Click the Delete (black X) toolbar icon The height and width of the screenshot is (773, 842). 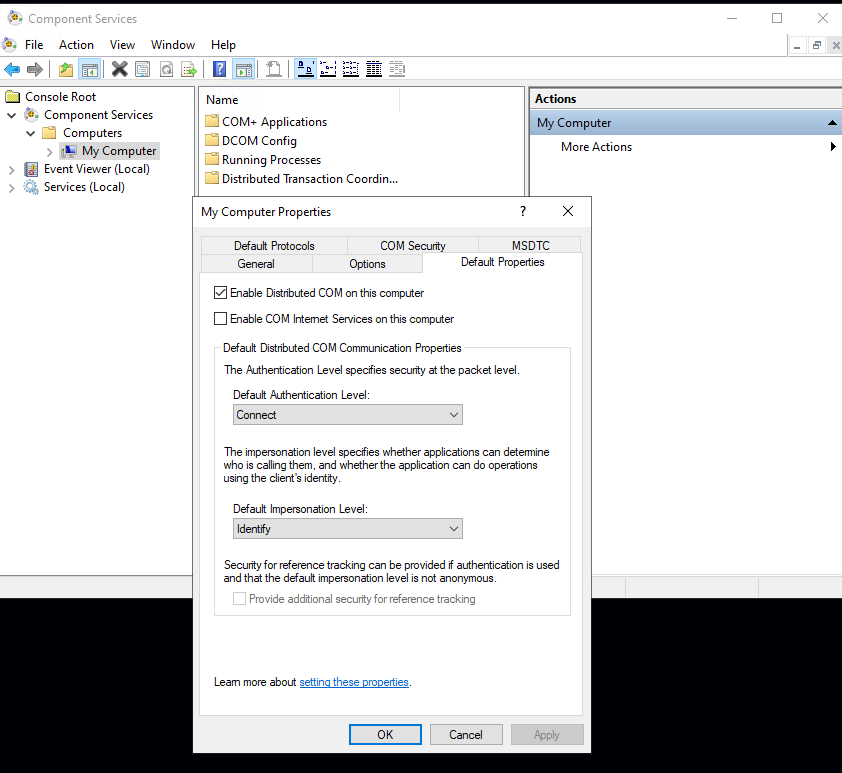pyautogui.click(x=119, y=69)
